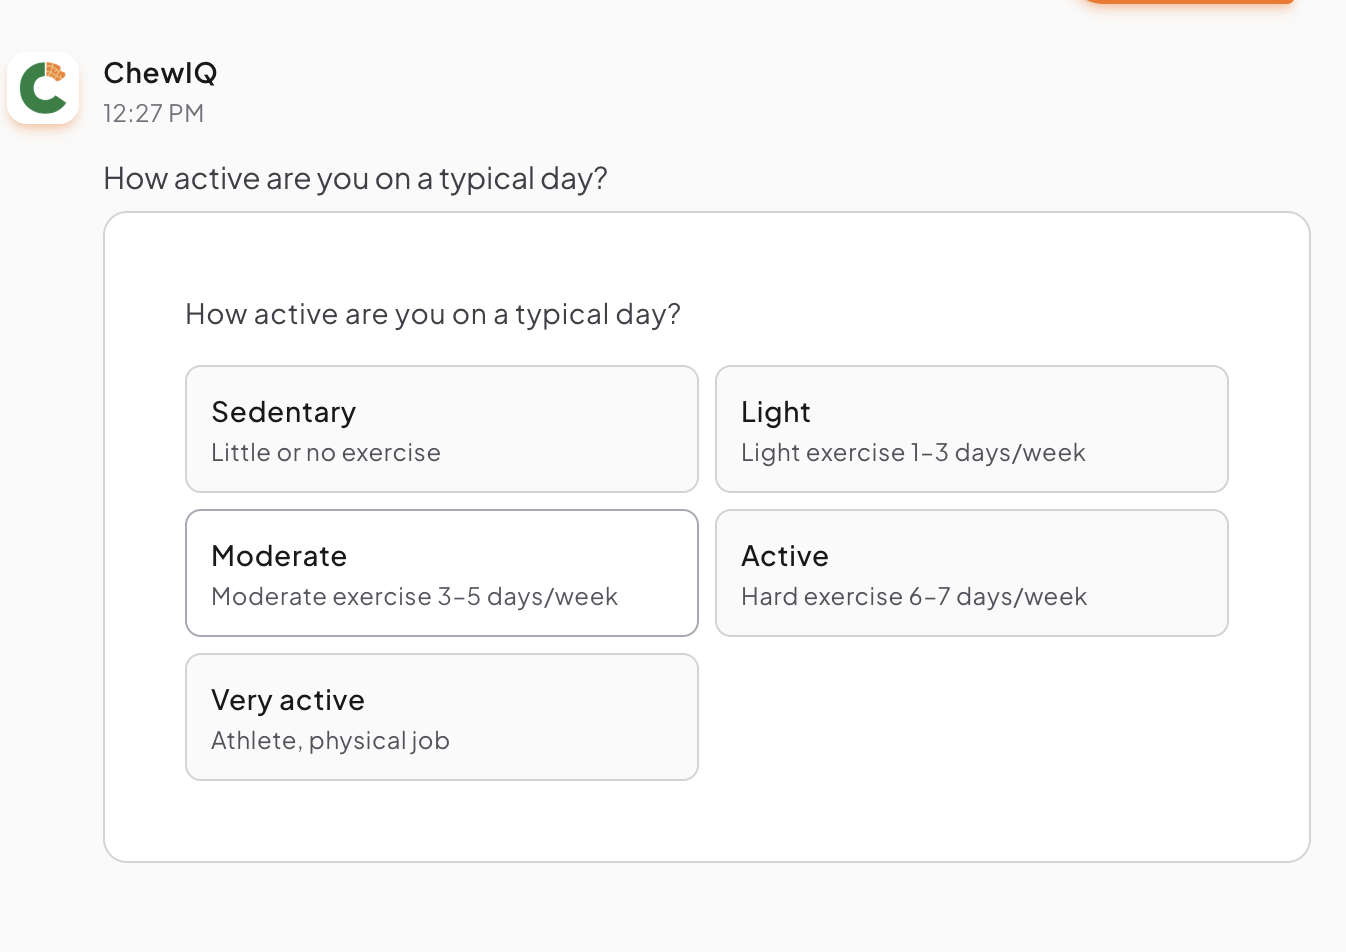Select the Light activity option
This screenshot has width=1346, height=952.
(x=971, y=428)
